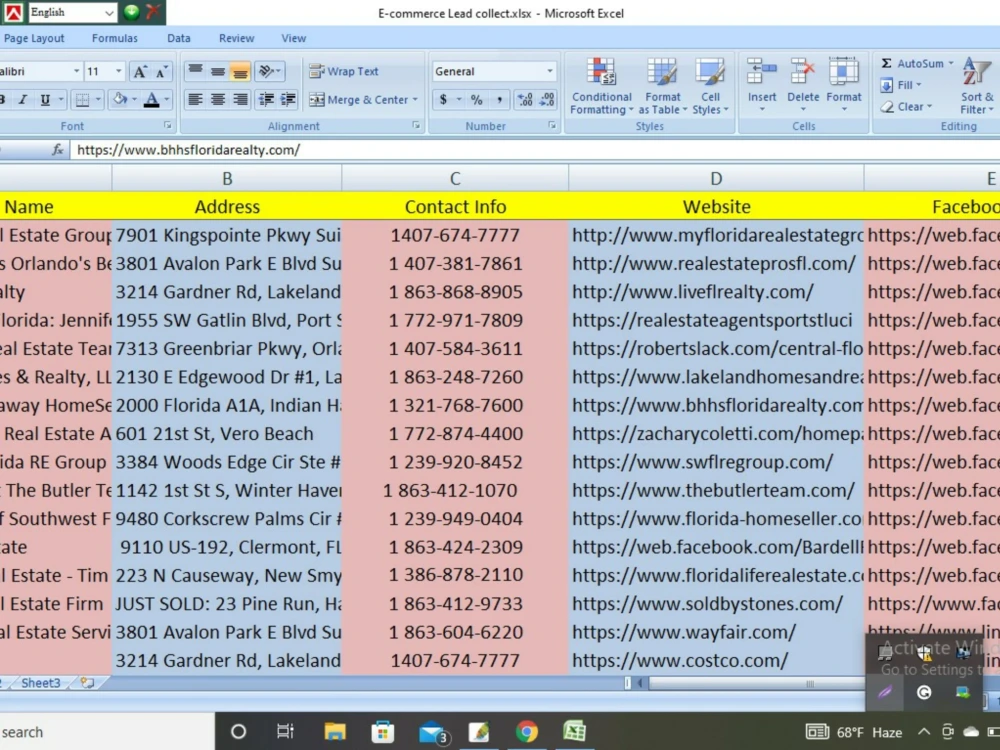Select column D header
Viewport: 1000px width, 750px height.
(x=716, y=179)
